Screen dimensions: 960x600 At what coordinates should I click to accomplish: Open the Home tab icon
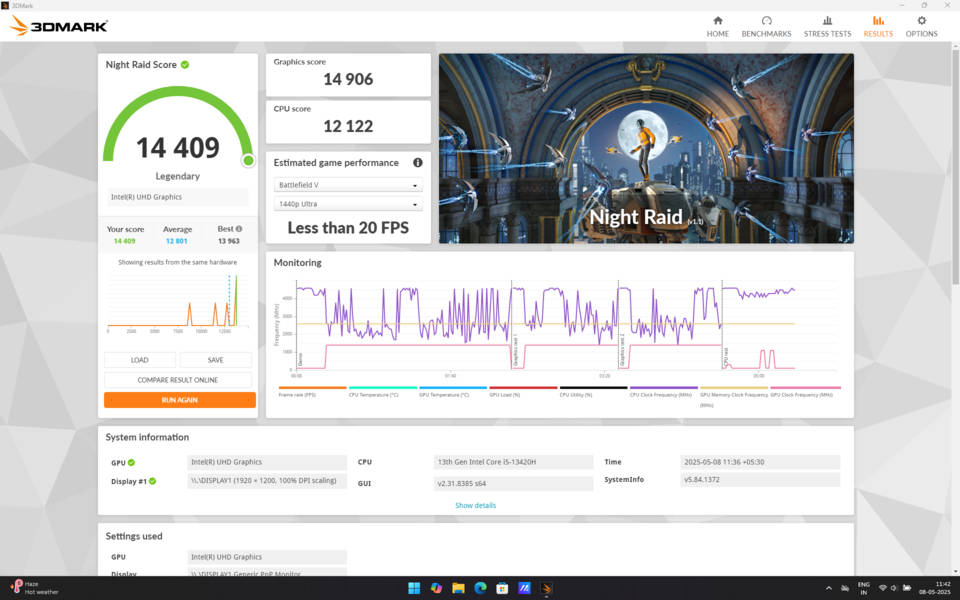(x=718, y=21)
